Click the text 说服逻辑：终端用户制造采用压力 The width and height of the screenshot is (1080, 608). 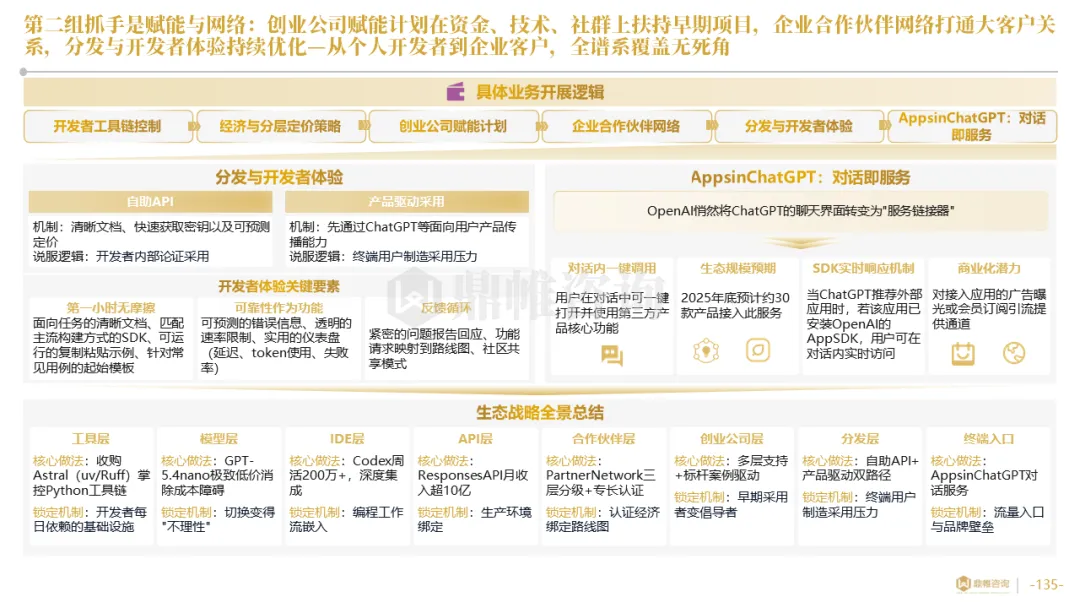[x=383, y=256]
